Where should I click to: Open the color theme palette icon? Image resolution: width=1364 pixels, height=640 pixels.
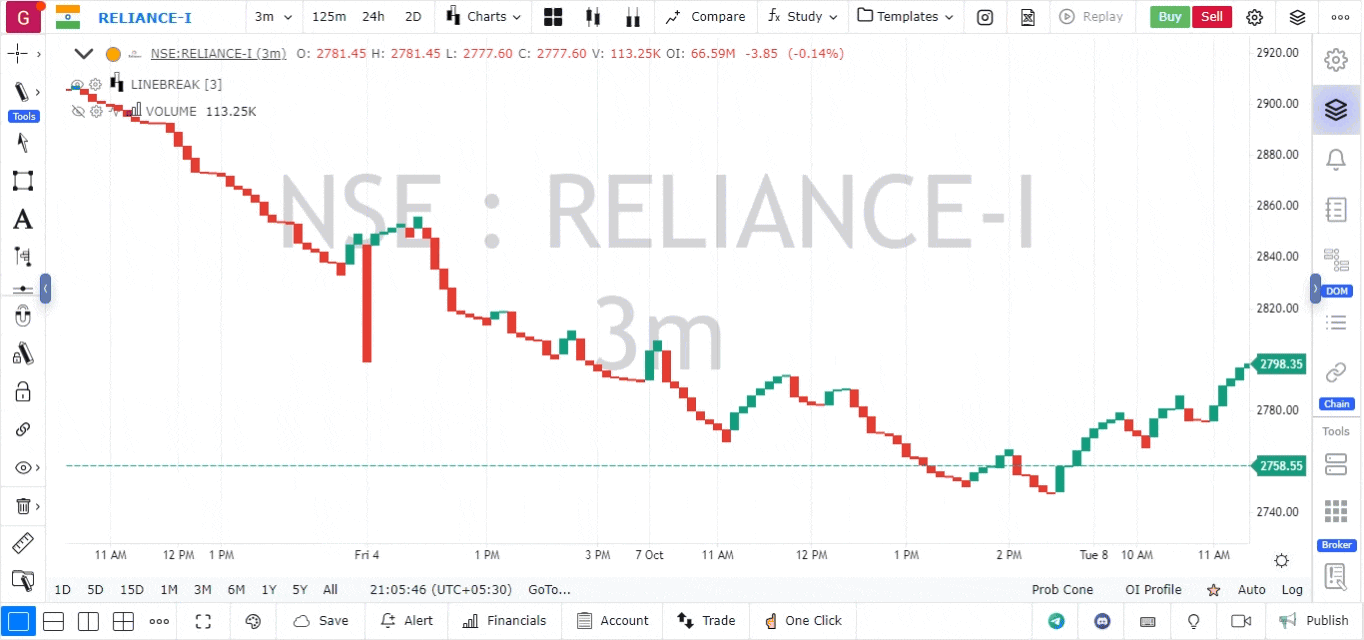coord(252,621)
